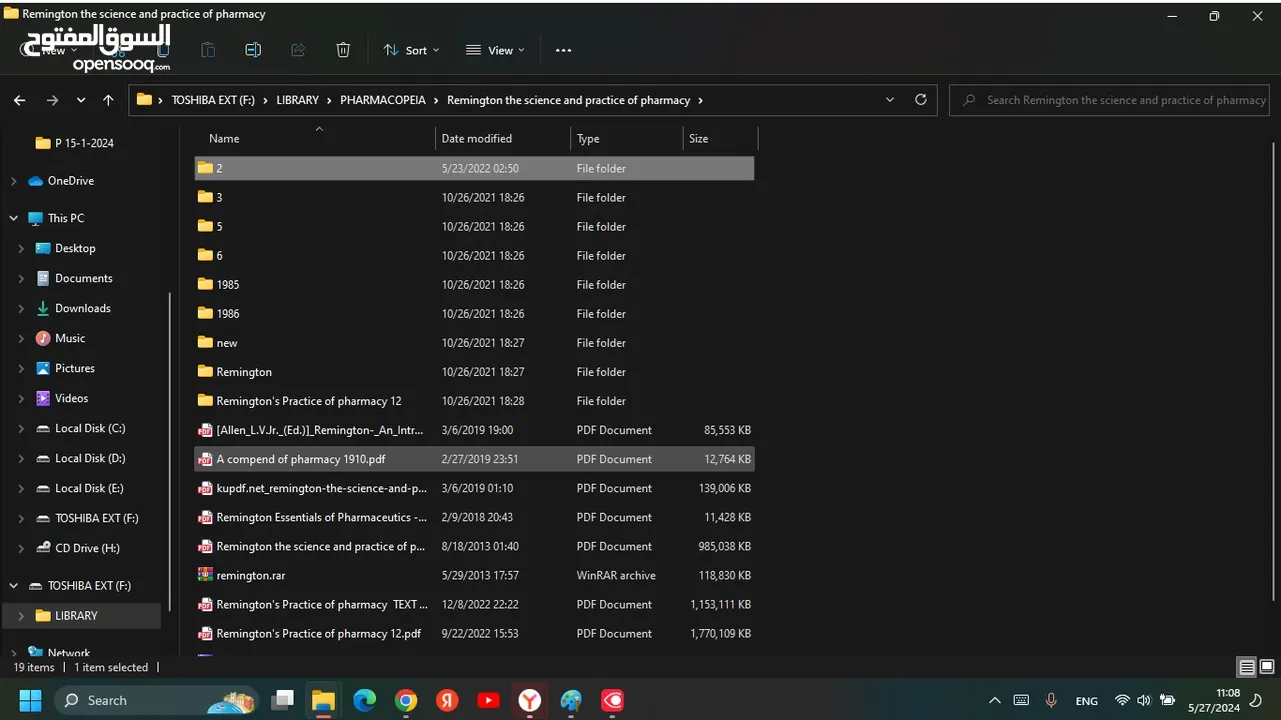
Task: Click File Explorer icon on the taskbar
Action: coord(323,700)
